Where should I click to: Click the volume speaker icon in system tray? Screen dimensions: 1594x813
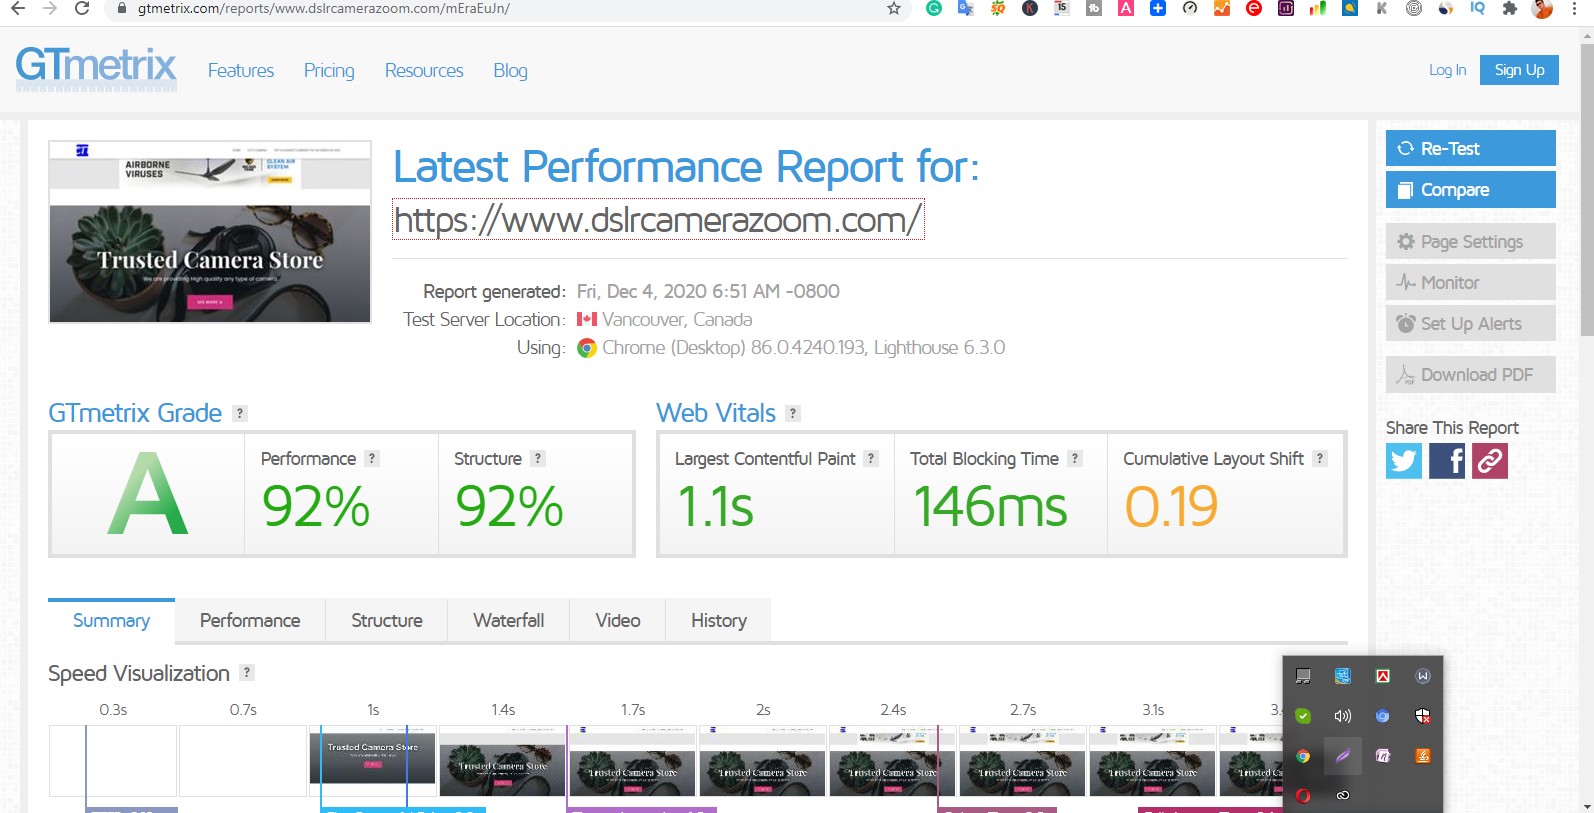click(x=1342, y=716)
